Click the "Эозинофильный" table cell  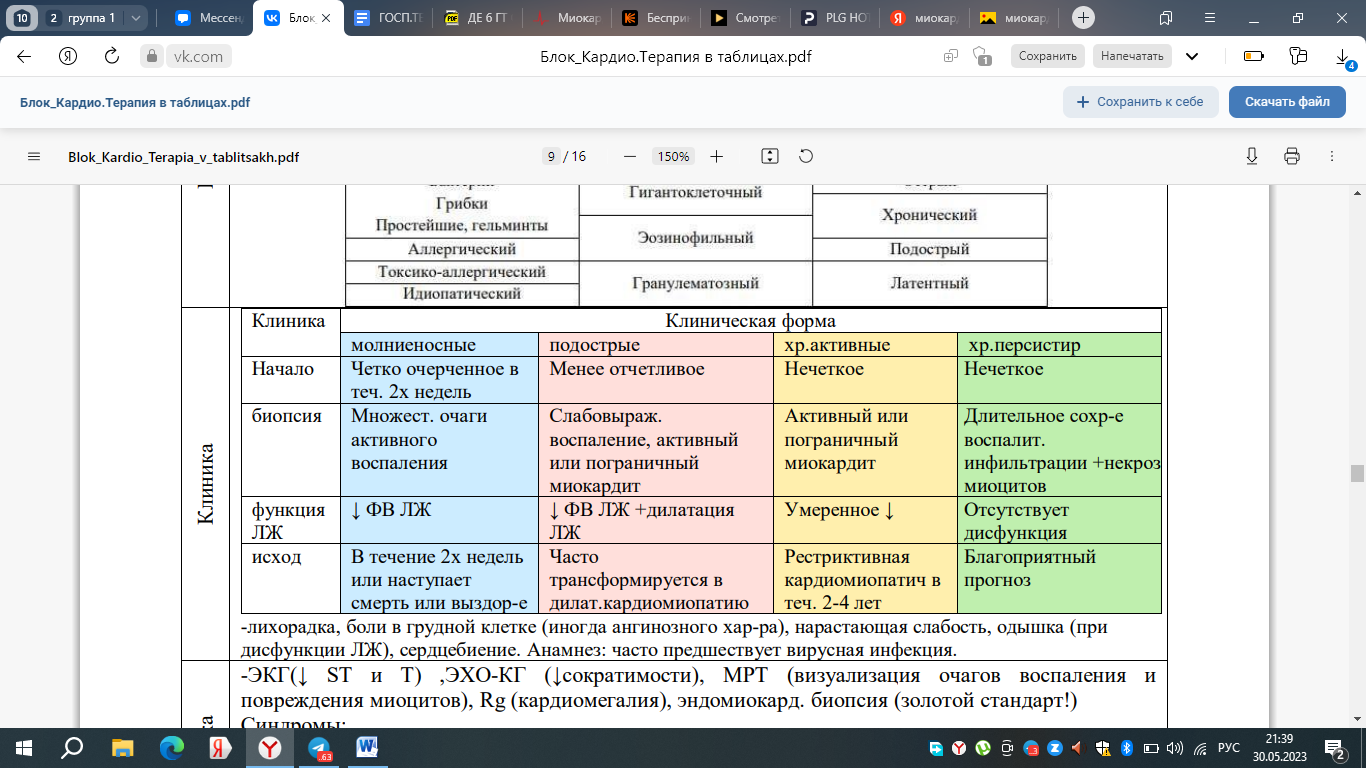point(695,238)
